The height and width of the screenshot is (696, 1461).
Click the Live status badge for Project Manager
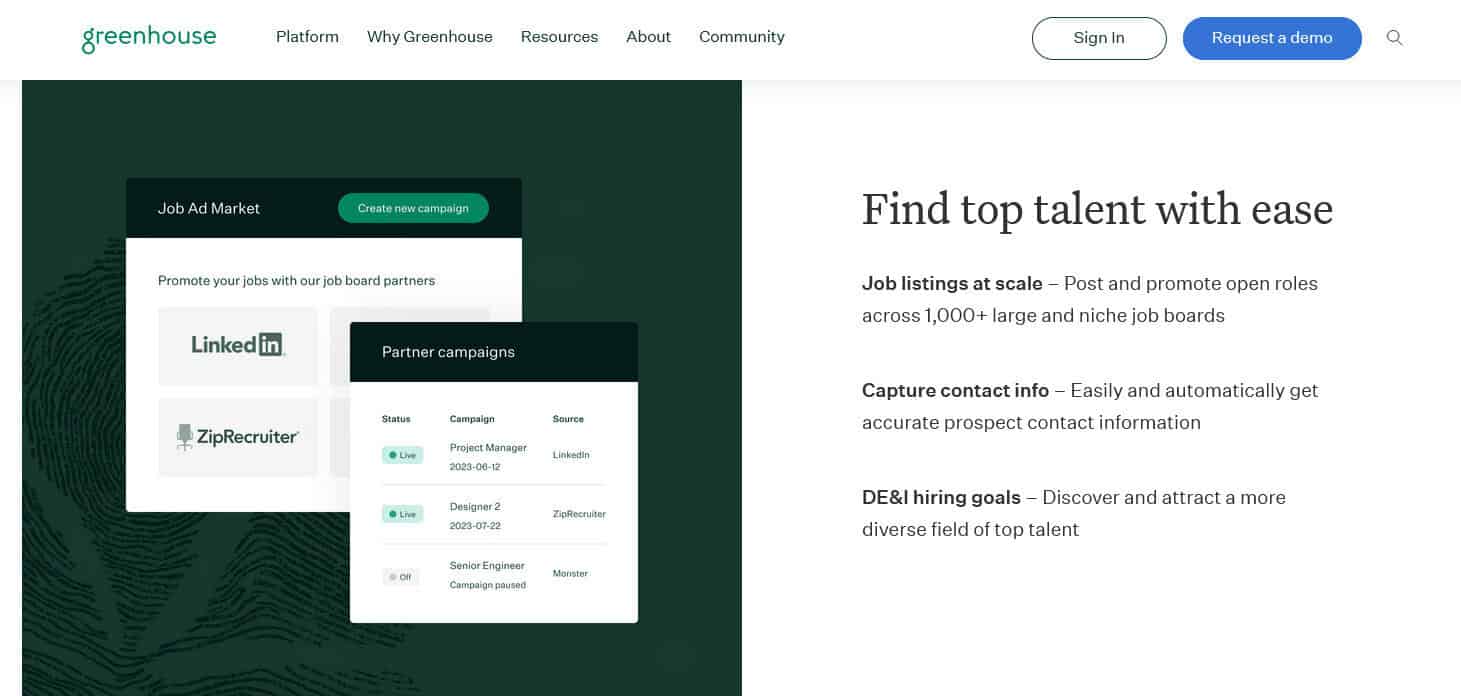pos(402,455)
